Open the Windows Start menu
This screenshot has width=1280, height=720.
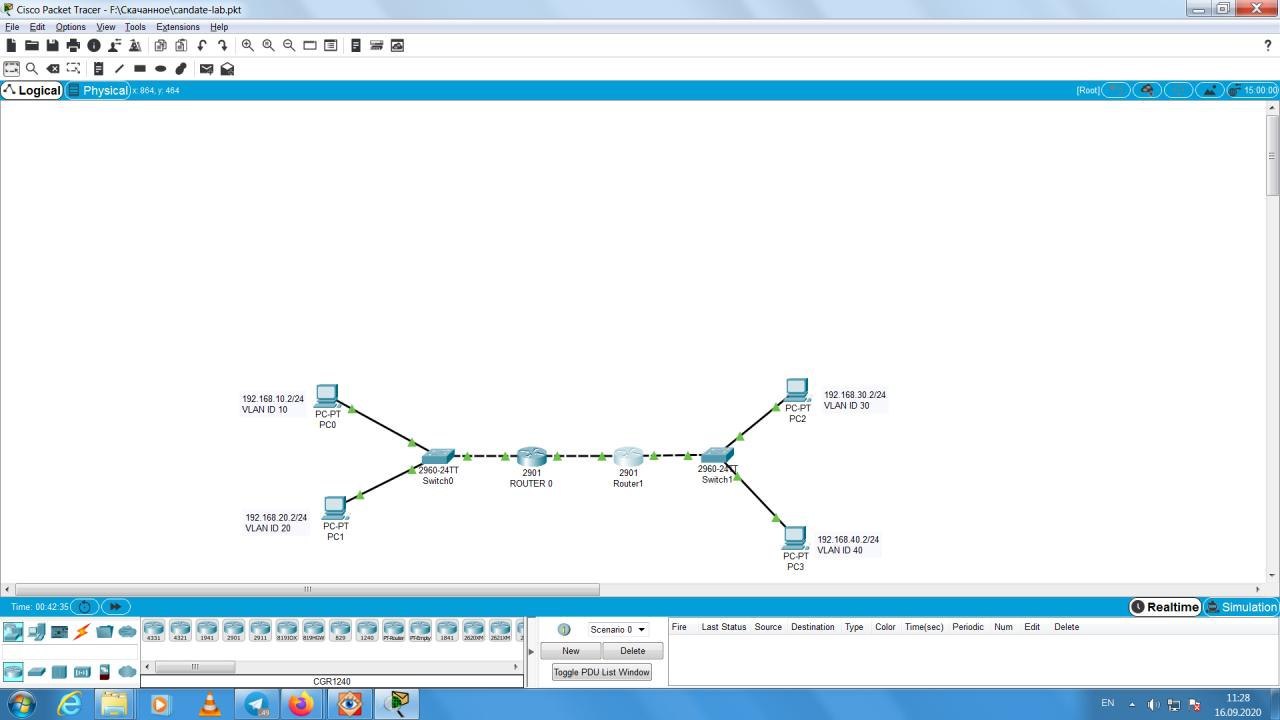(20, 704)
